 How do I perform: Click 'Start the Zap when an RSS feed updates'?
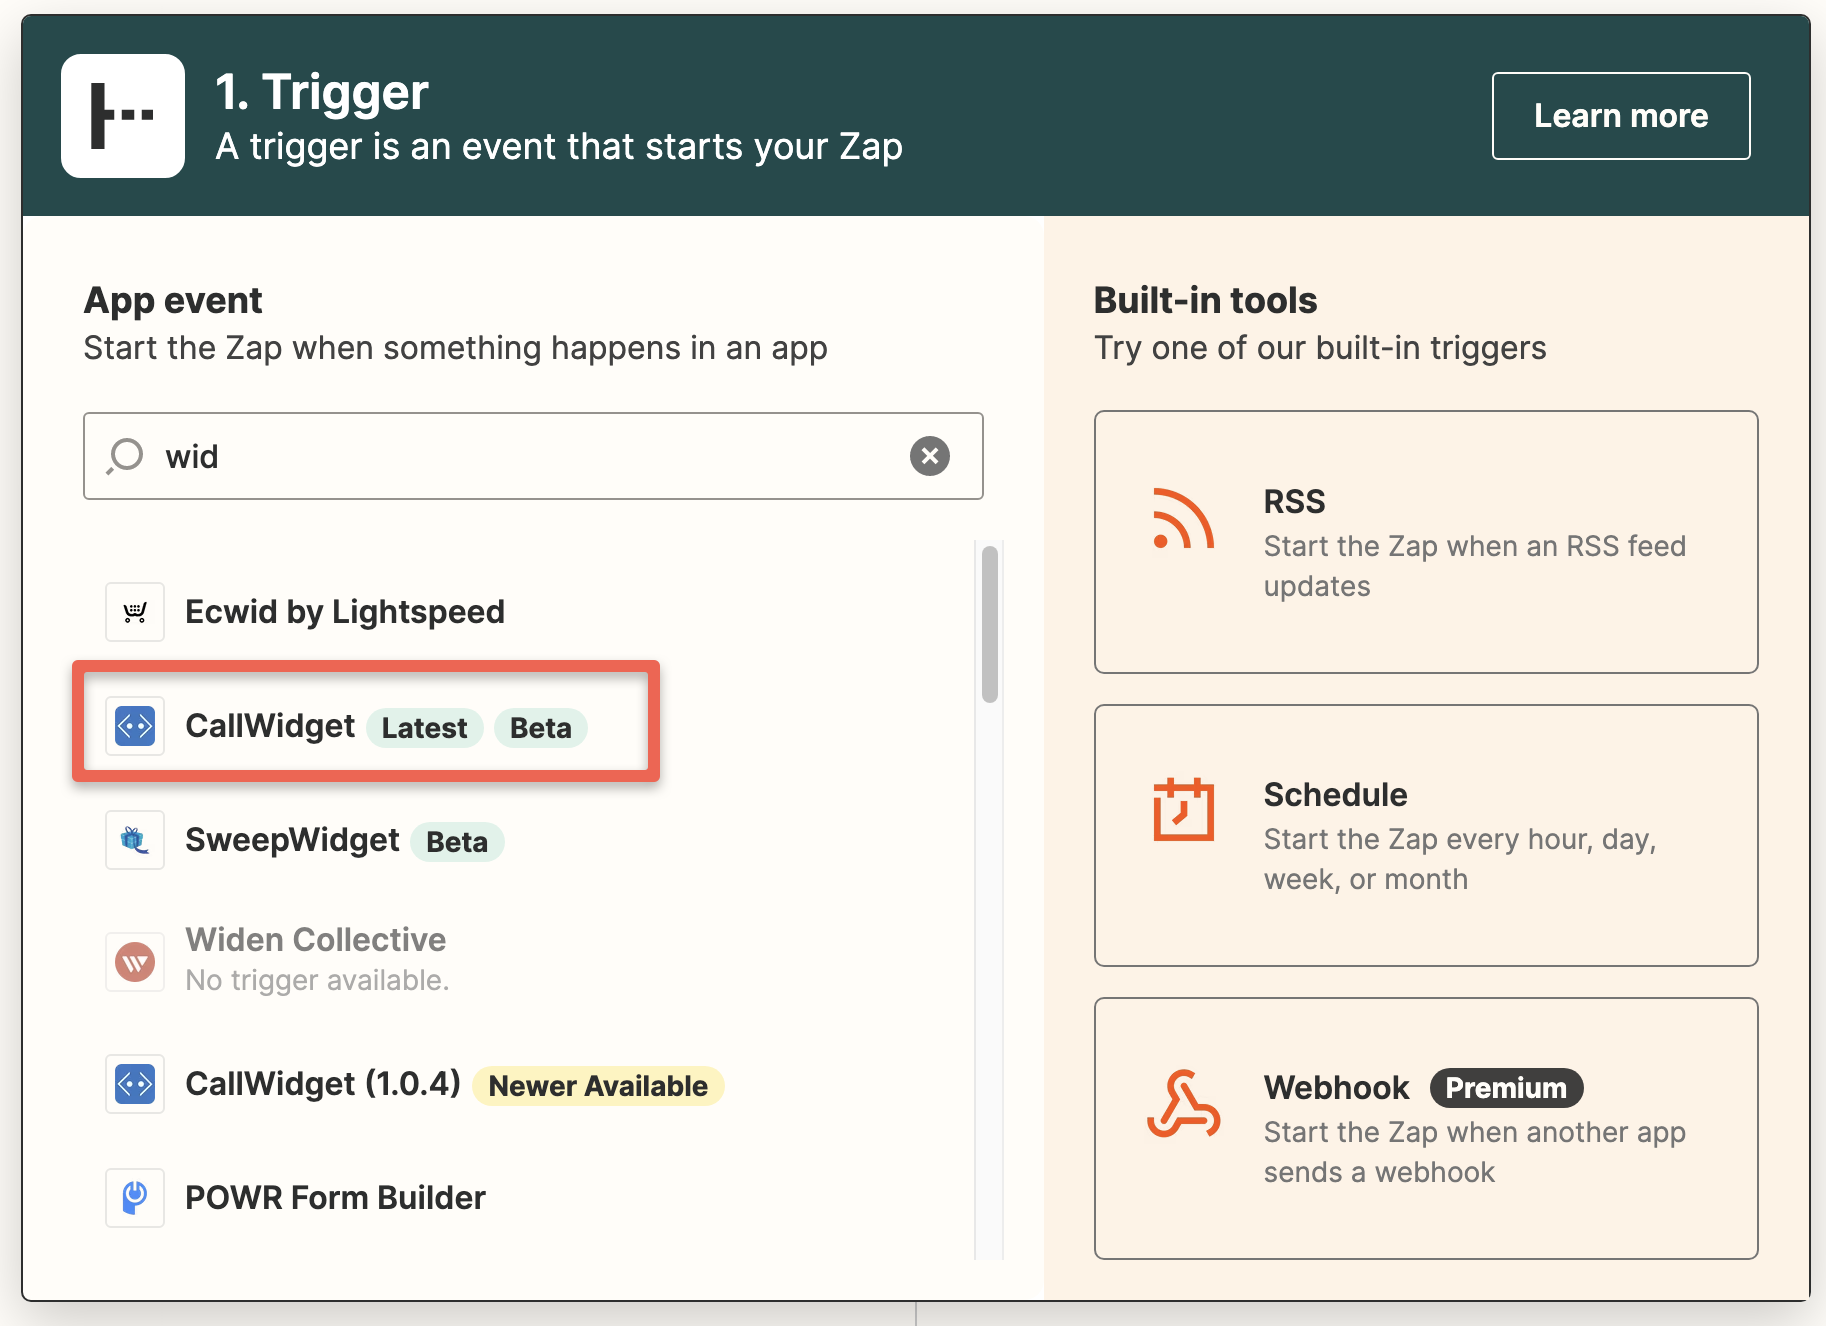(1475, 566)
